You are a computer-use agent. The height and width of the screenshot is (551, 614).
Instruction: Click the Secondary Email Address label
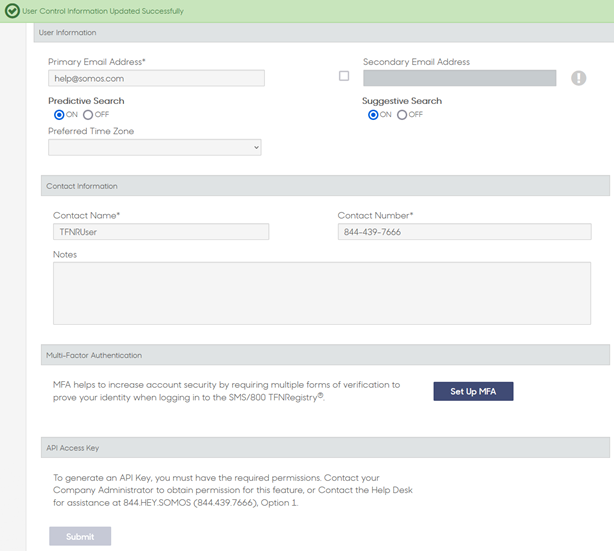pyautogui.click(x=416, y=62)
